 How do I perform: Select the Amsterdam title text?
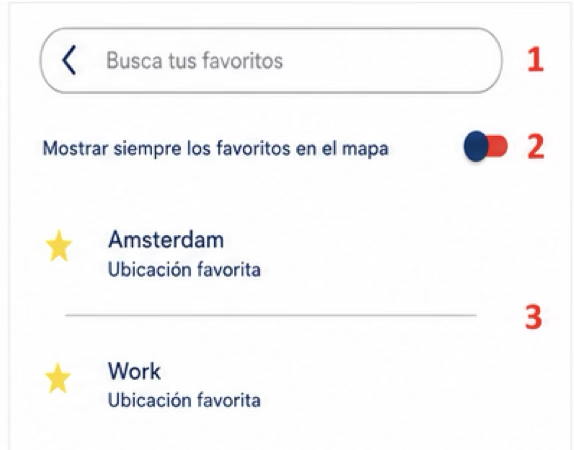tap(166, 240)
